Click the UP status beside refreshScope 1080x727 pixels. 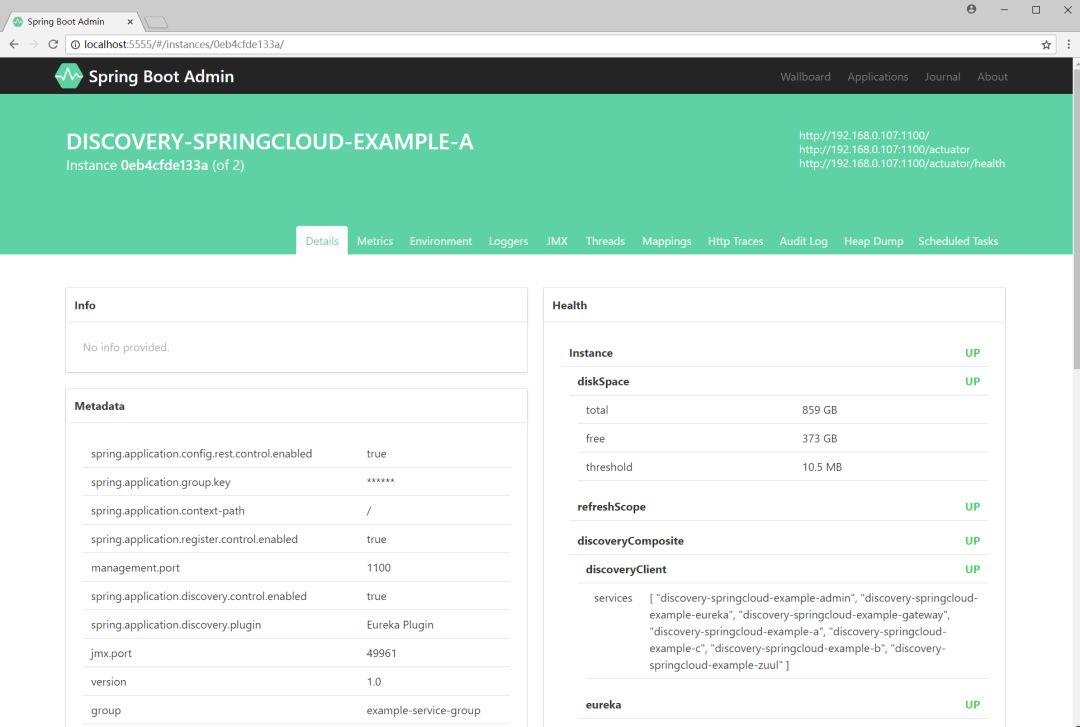click(972, 506)
